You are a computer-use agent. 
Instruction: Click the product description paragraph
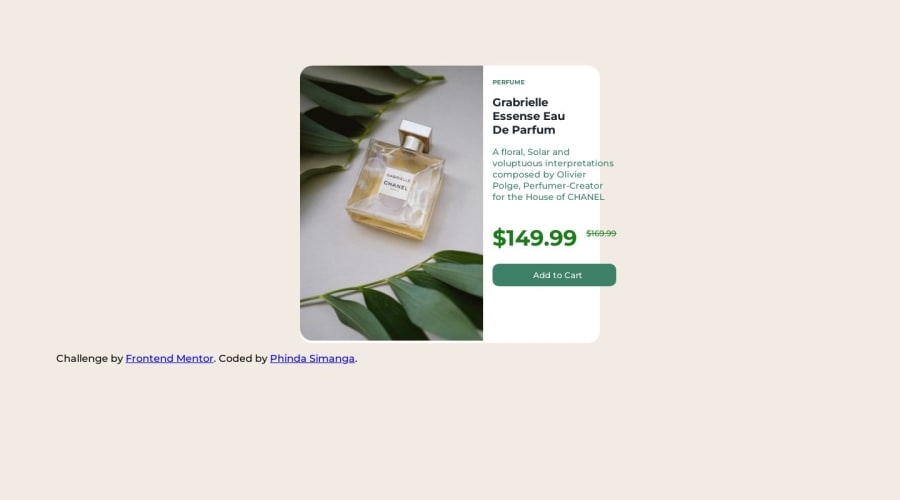[553, 175]
